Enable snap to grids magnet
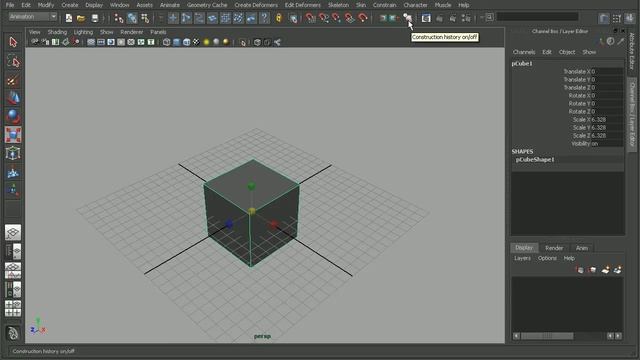 pos(310,18)
